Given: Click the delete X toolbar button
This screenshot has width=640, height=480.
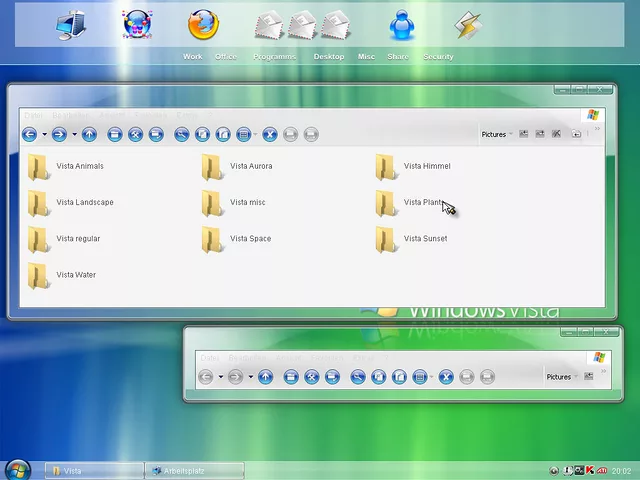Looking at the screenshot, I should (x=269, y=134).
